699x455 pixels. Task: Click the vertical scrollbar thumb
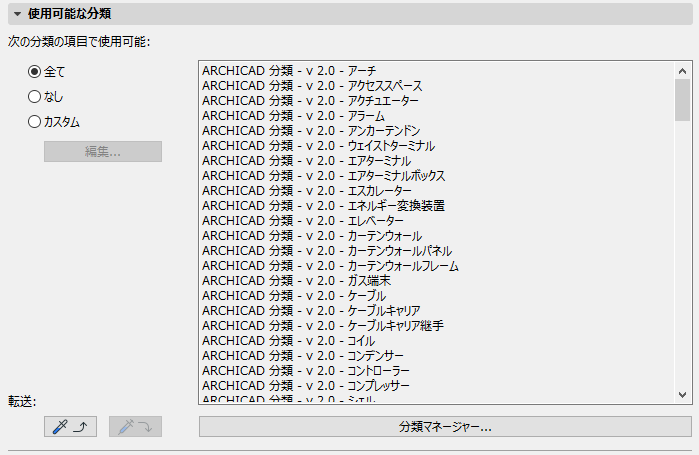point(682,100)
